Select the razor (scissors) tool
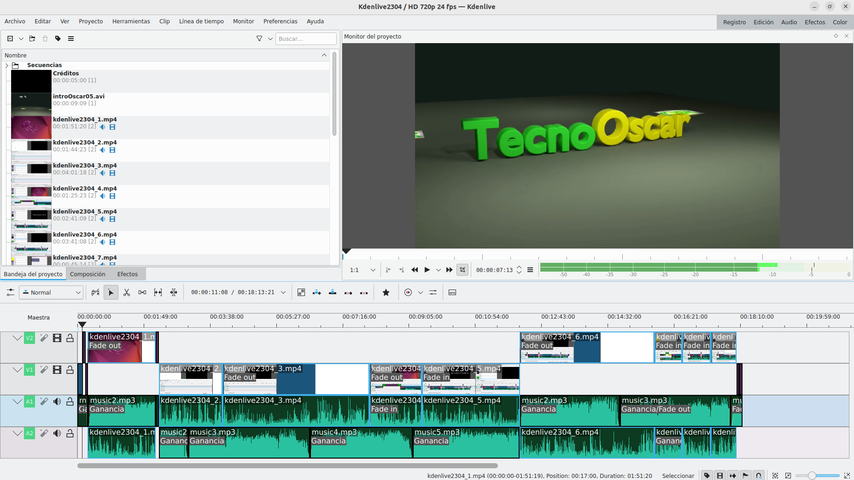 click(x=126, y=293)
